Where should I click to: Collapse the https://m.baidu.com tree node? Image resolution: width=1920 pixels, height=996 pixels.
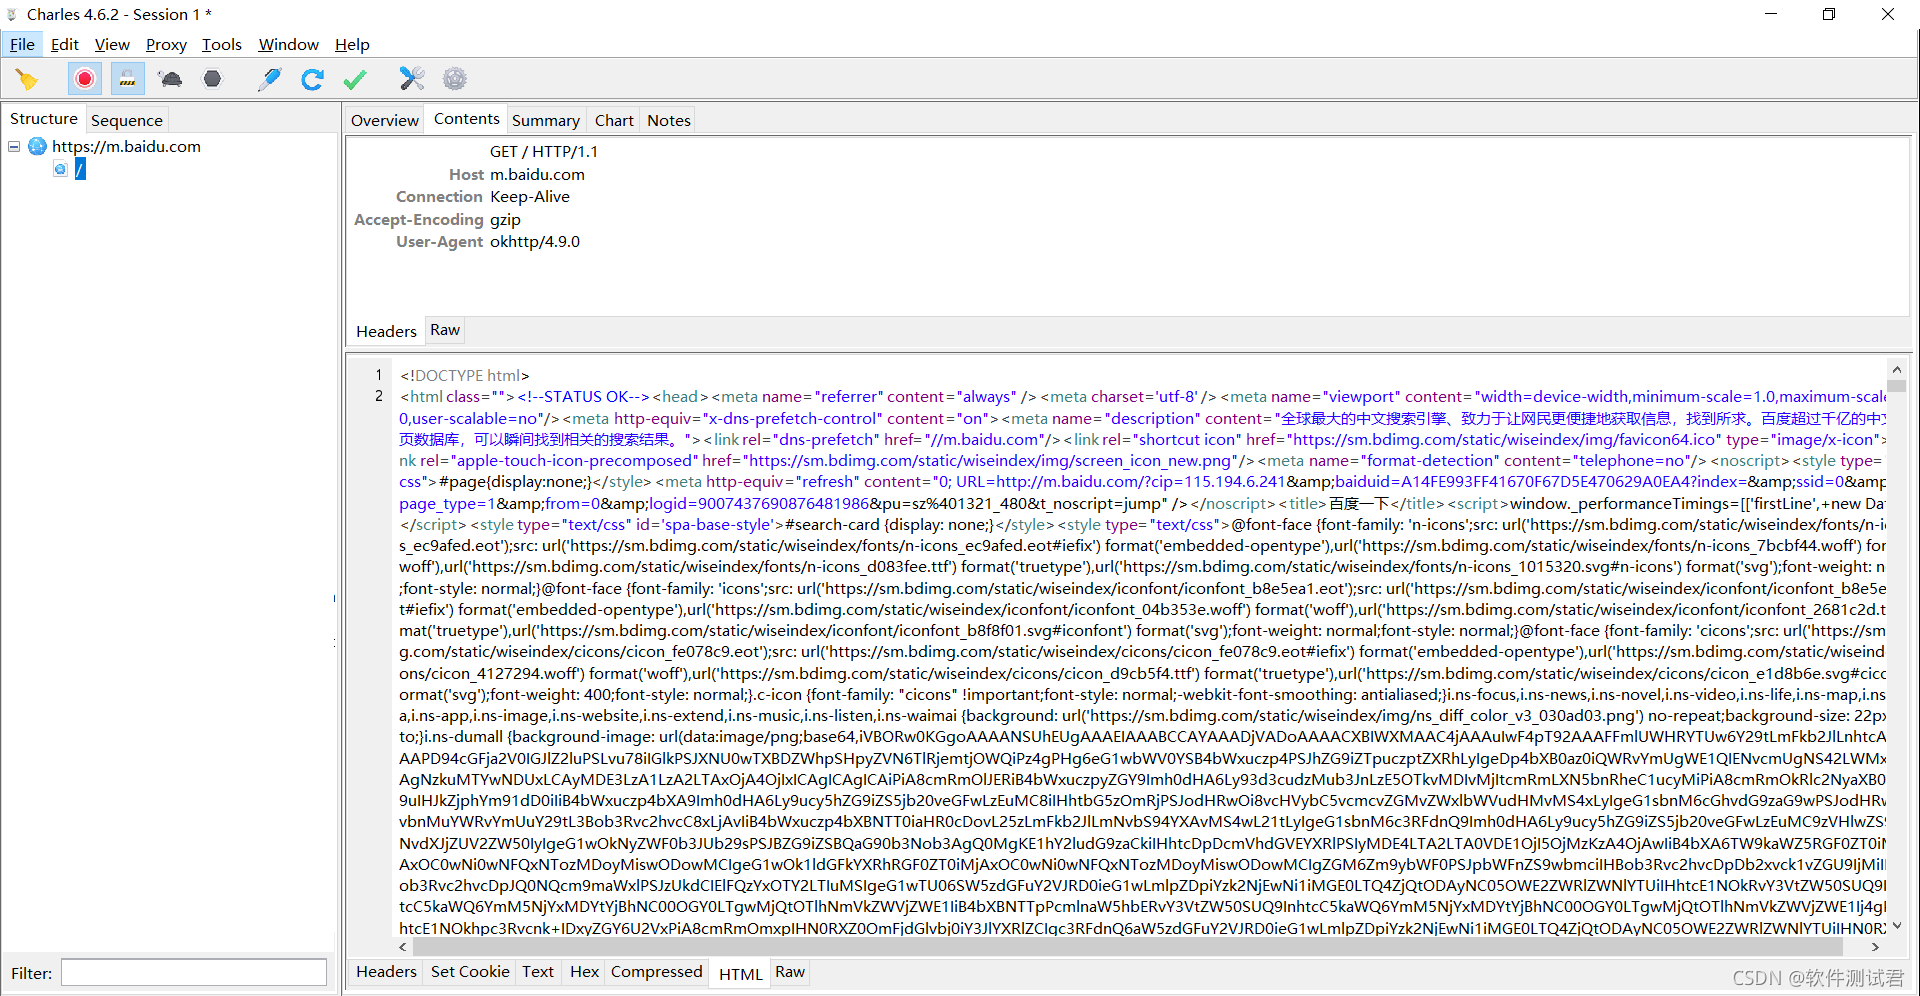pyautogui.click(x=14, y=146)
